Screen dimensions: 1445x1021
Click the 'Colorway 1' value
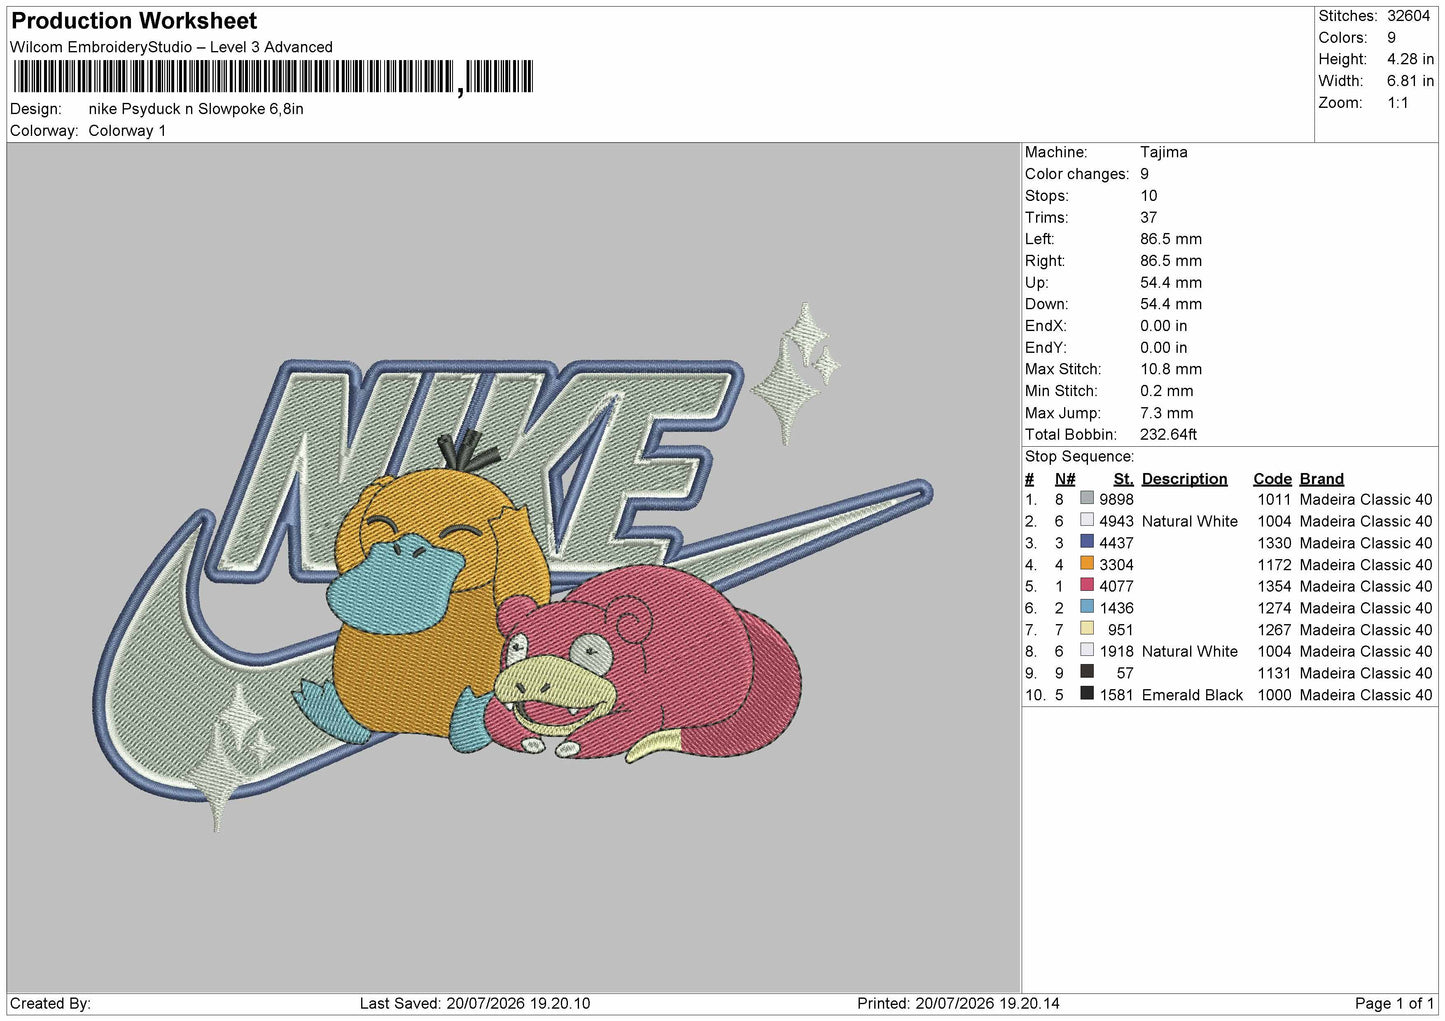pos(127,131)
